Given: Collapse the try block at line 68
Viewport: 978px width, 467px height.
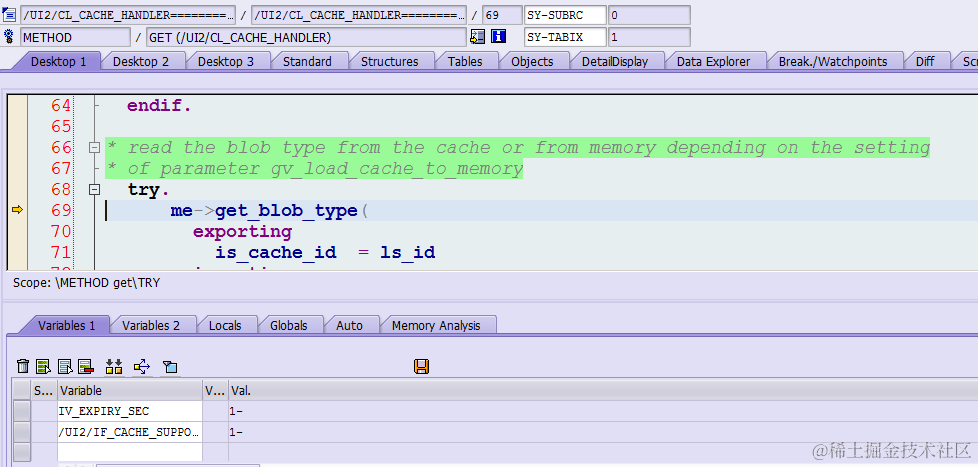Looking at the screenshot, I should click(95, 190).
